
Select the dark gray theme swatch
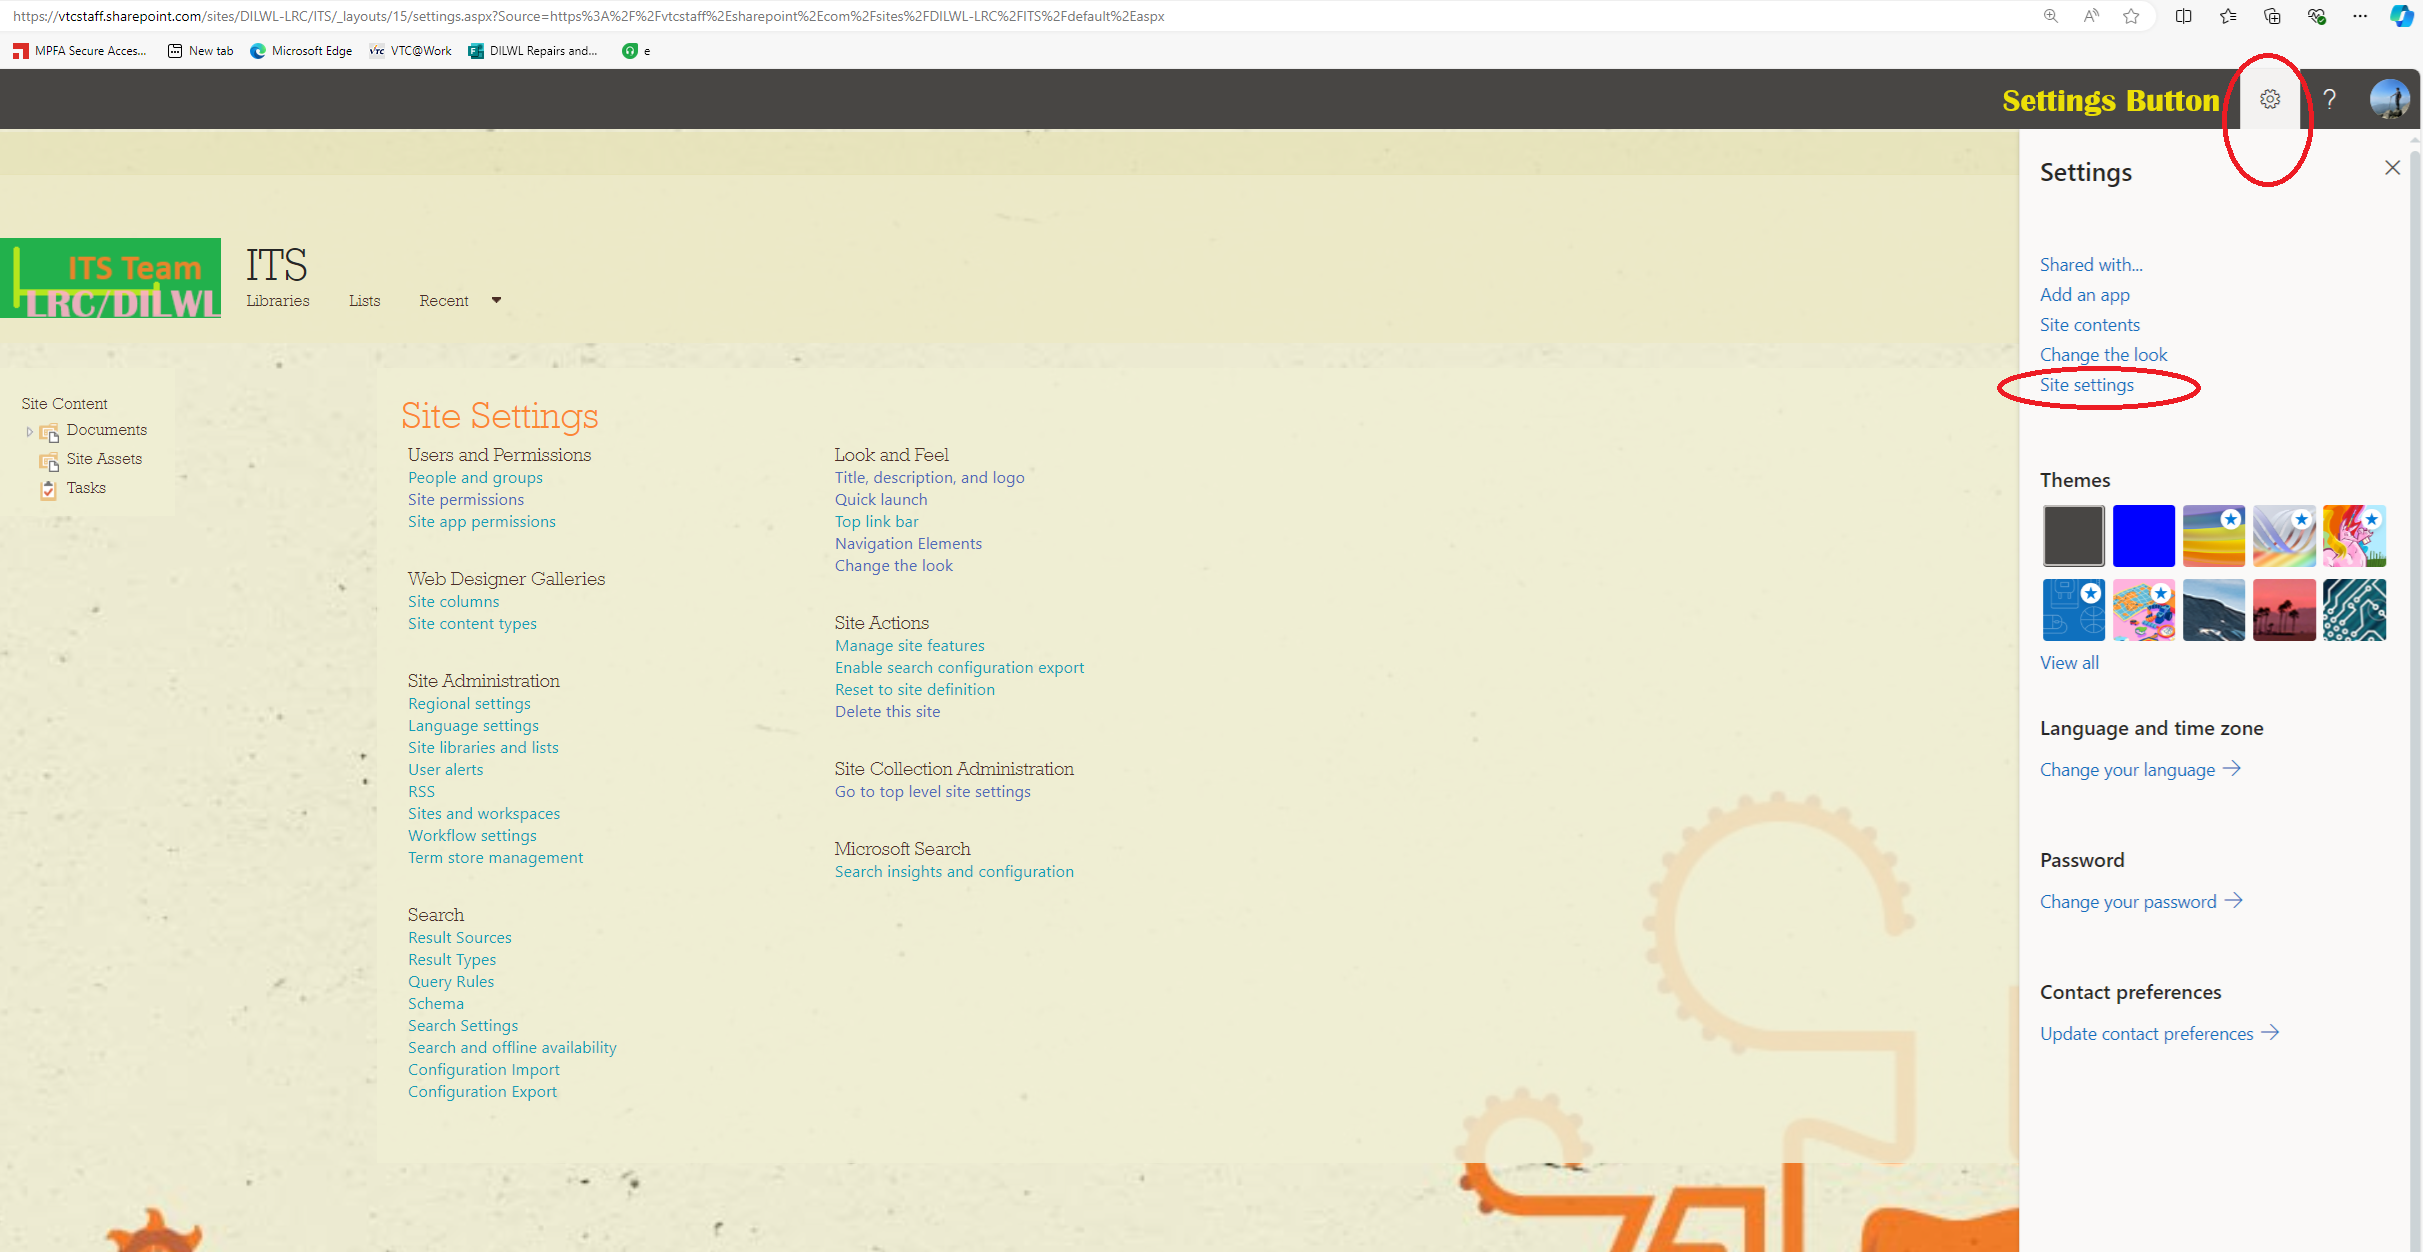point(2073,536)
